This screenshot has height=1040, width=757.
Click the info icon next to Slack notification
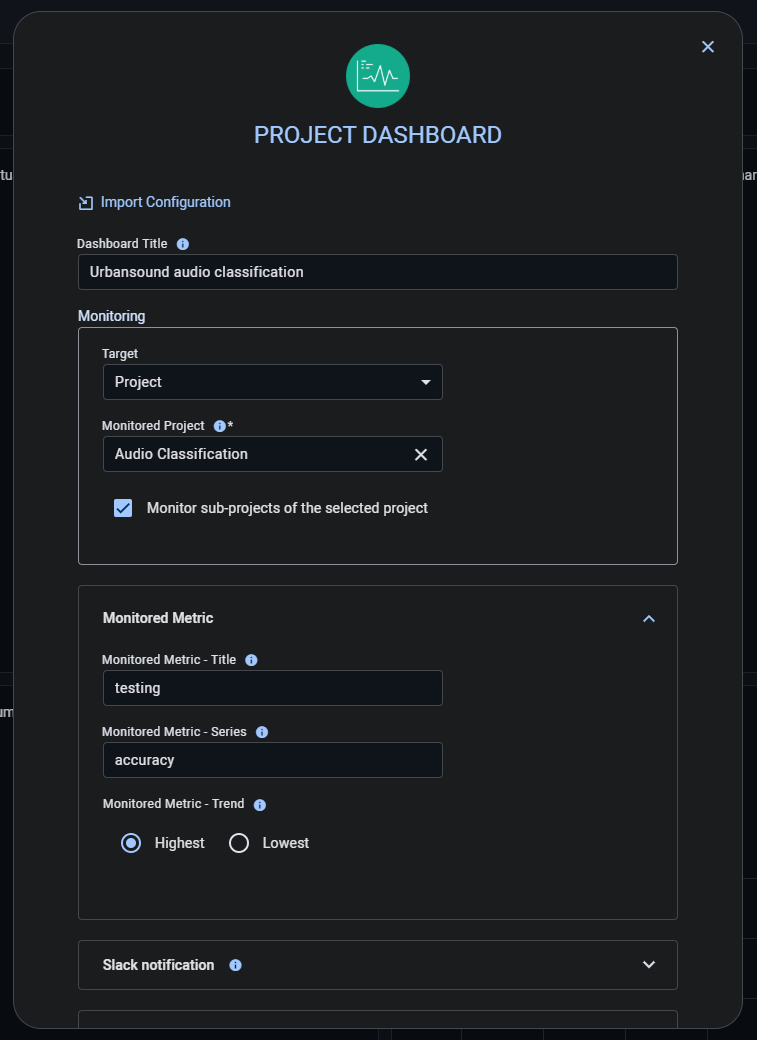235,965
